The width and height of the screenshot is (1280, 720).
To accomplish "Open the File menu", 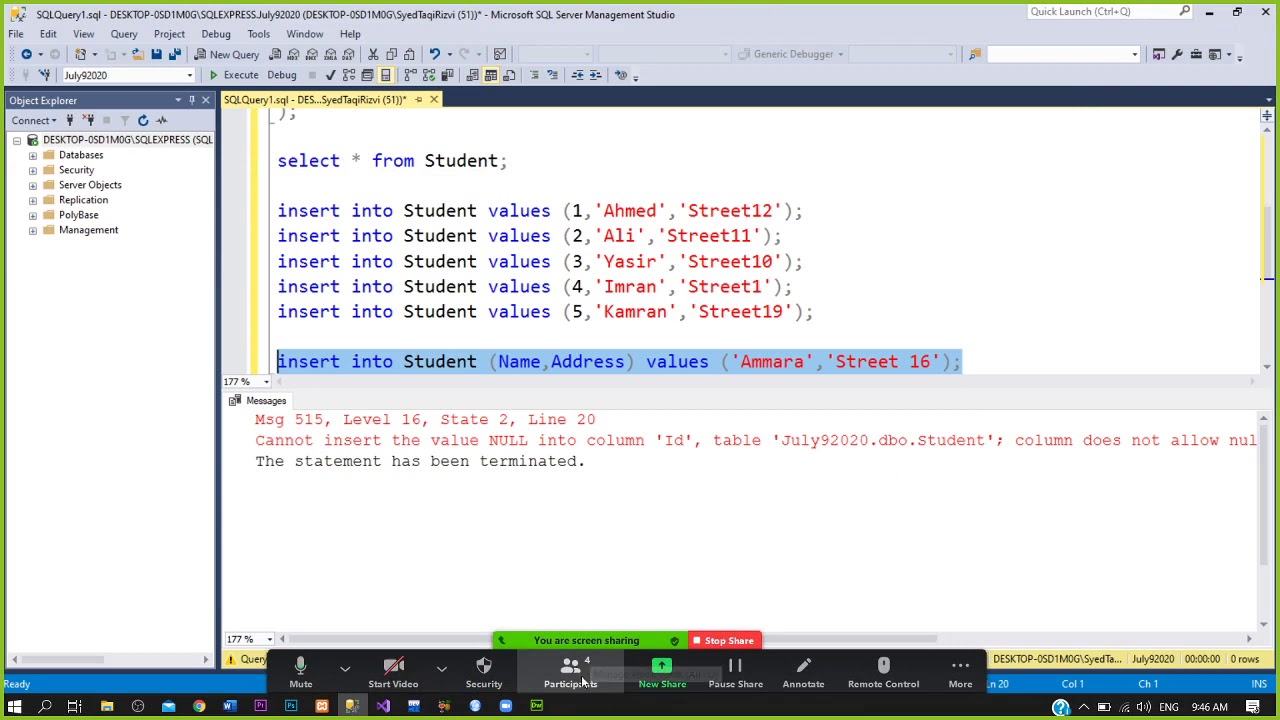I will point(16,34).
